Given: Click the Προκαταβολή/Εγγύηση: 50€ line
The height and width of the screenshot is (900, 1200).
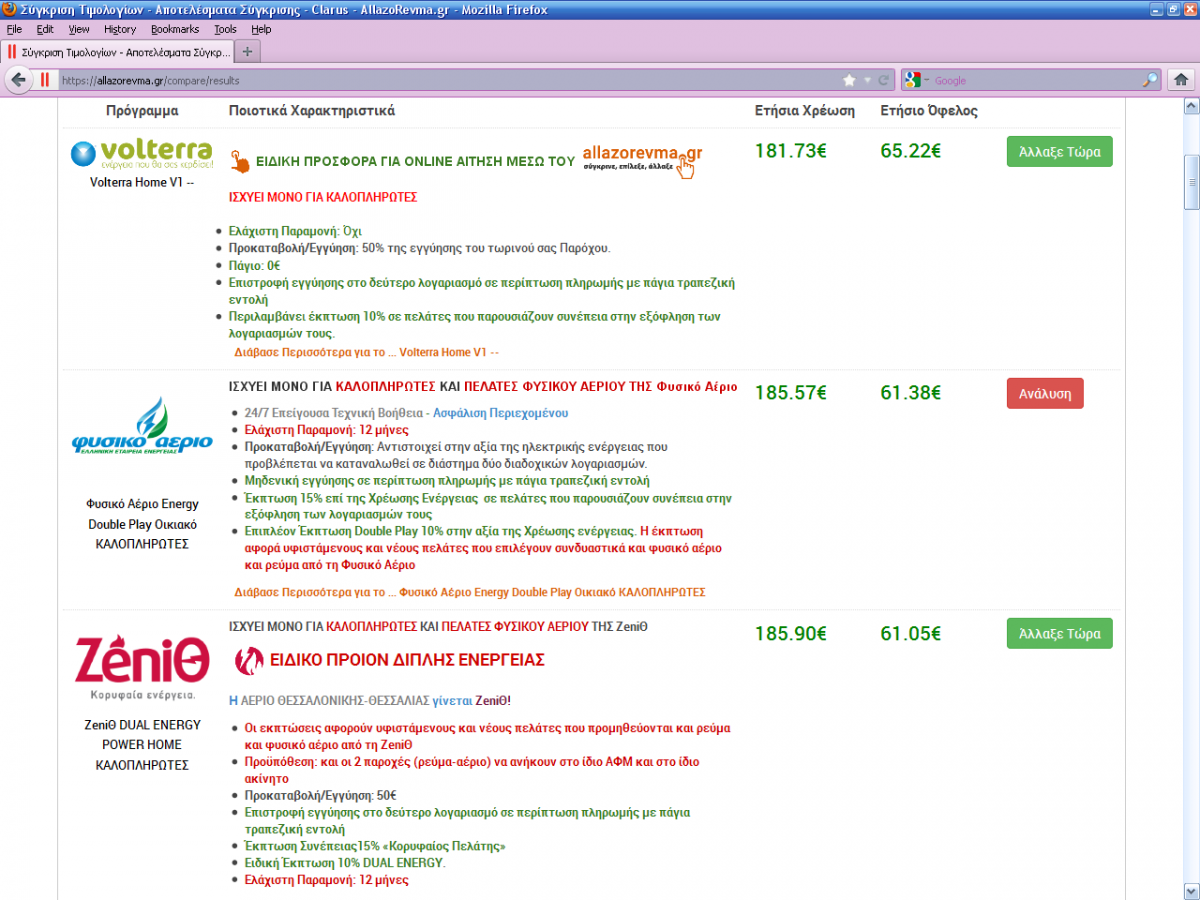Looking at the screenshot, I should 322,795.
